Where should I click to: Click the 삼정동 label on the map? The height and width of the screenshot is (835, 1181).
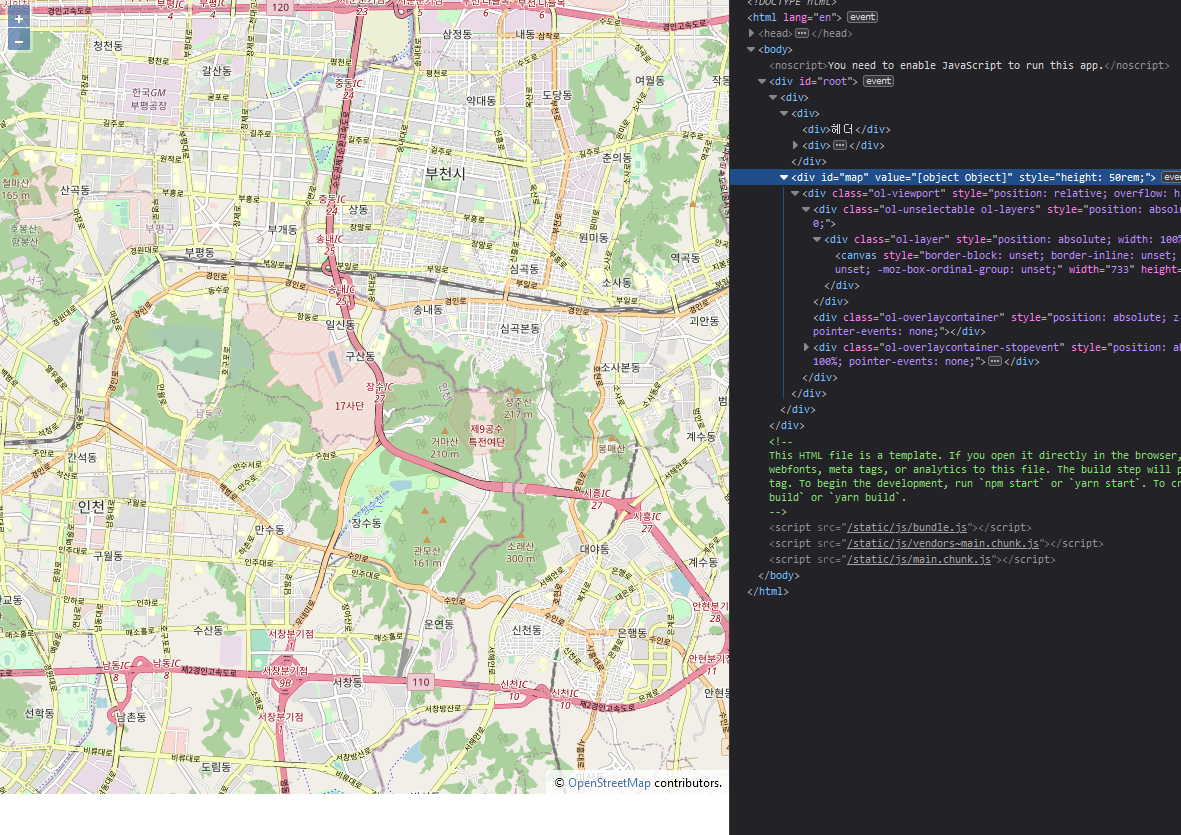point(456,34)
